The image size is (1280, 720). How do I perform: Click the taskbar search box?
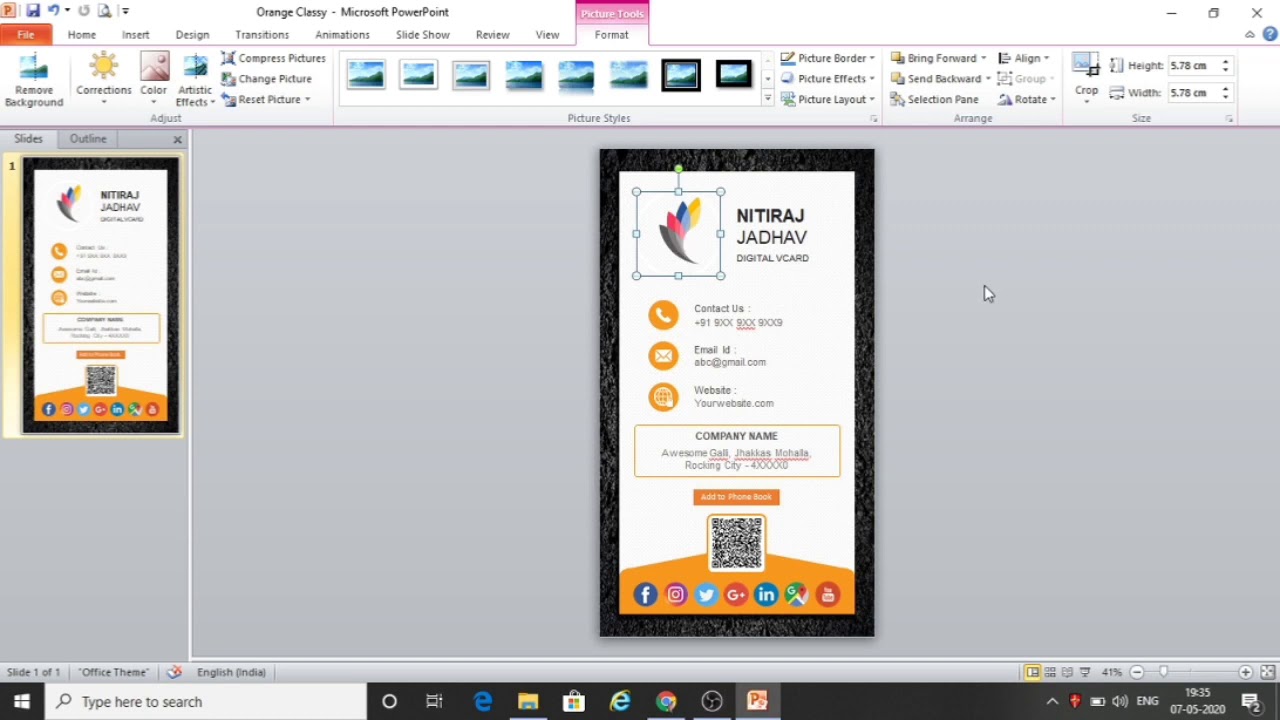(206, 701)
